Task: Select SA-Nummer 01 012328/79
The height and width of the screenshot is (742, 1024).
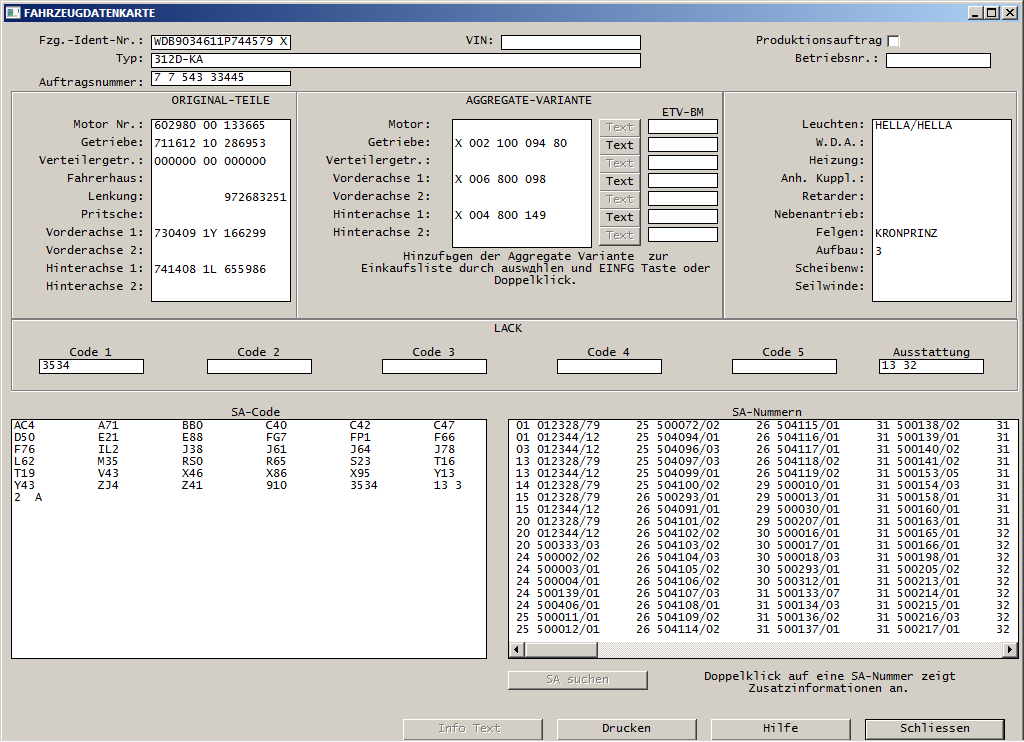Action: [558, 425]
